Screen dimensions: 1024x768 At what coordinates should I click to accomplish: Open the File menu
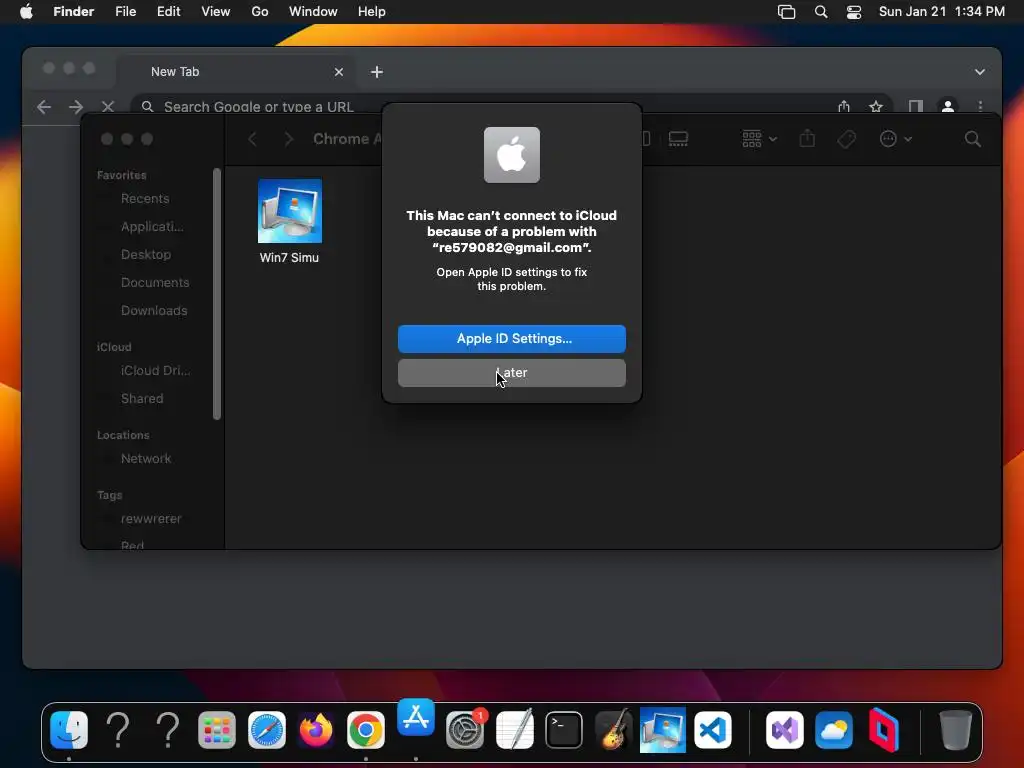coord(125,12)
